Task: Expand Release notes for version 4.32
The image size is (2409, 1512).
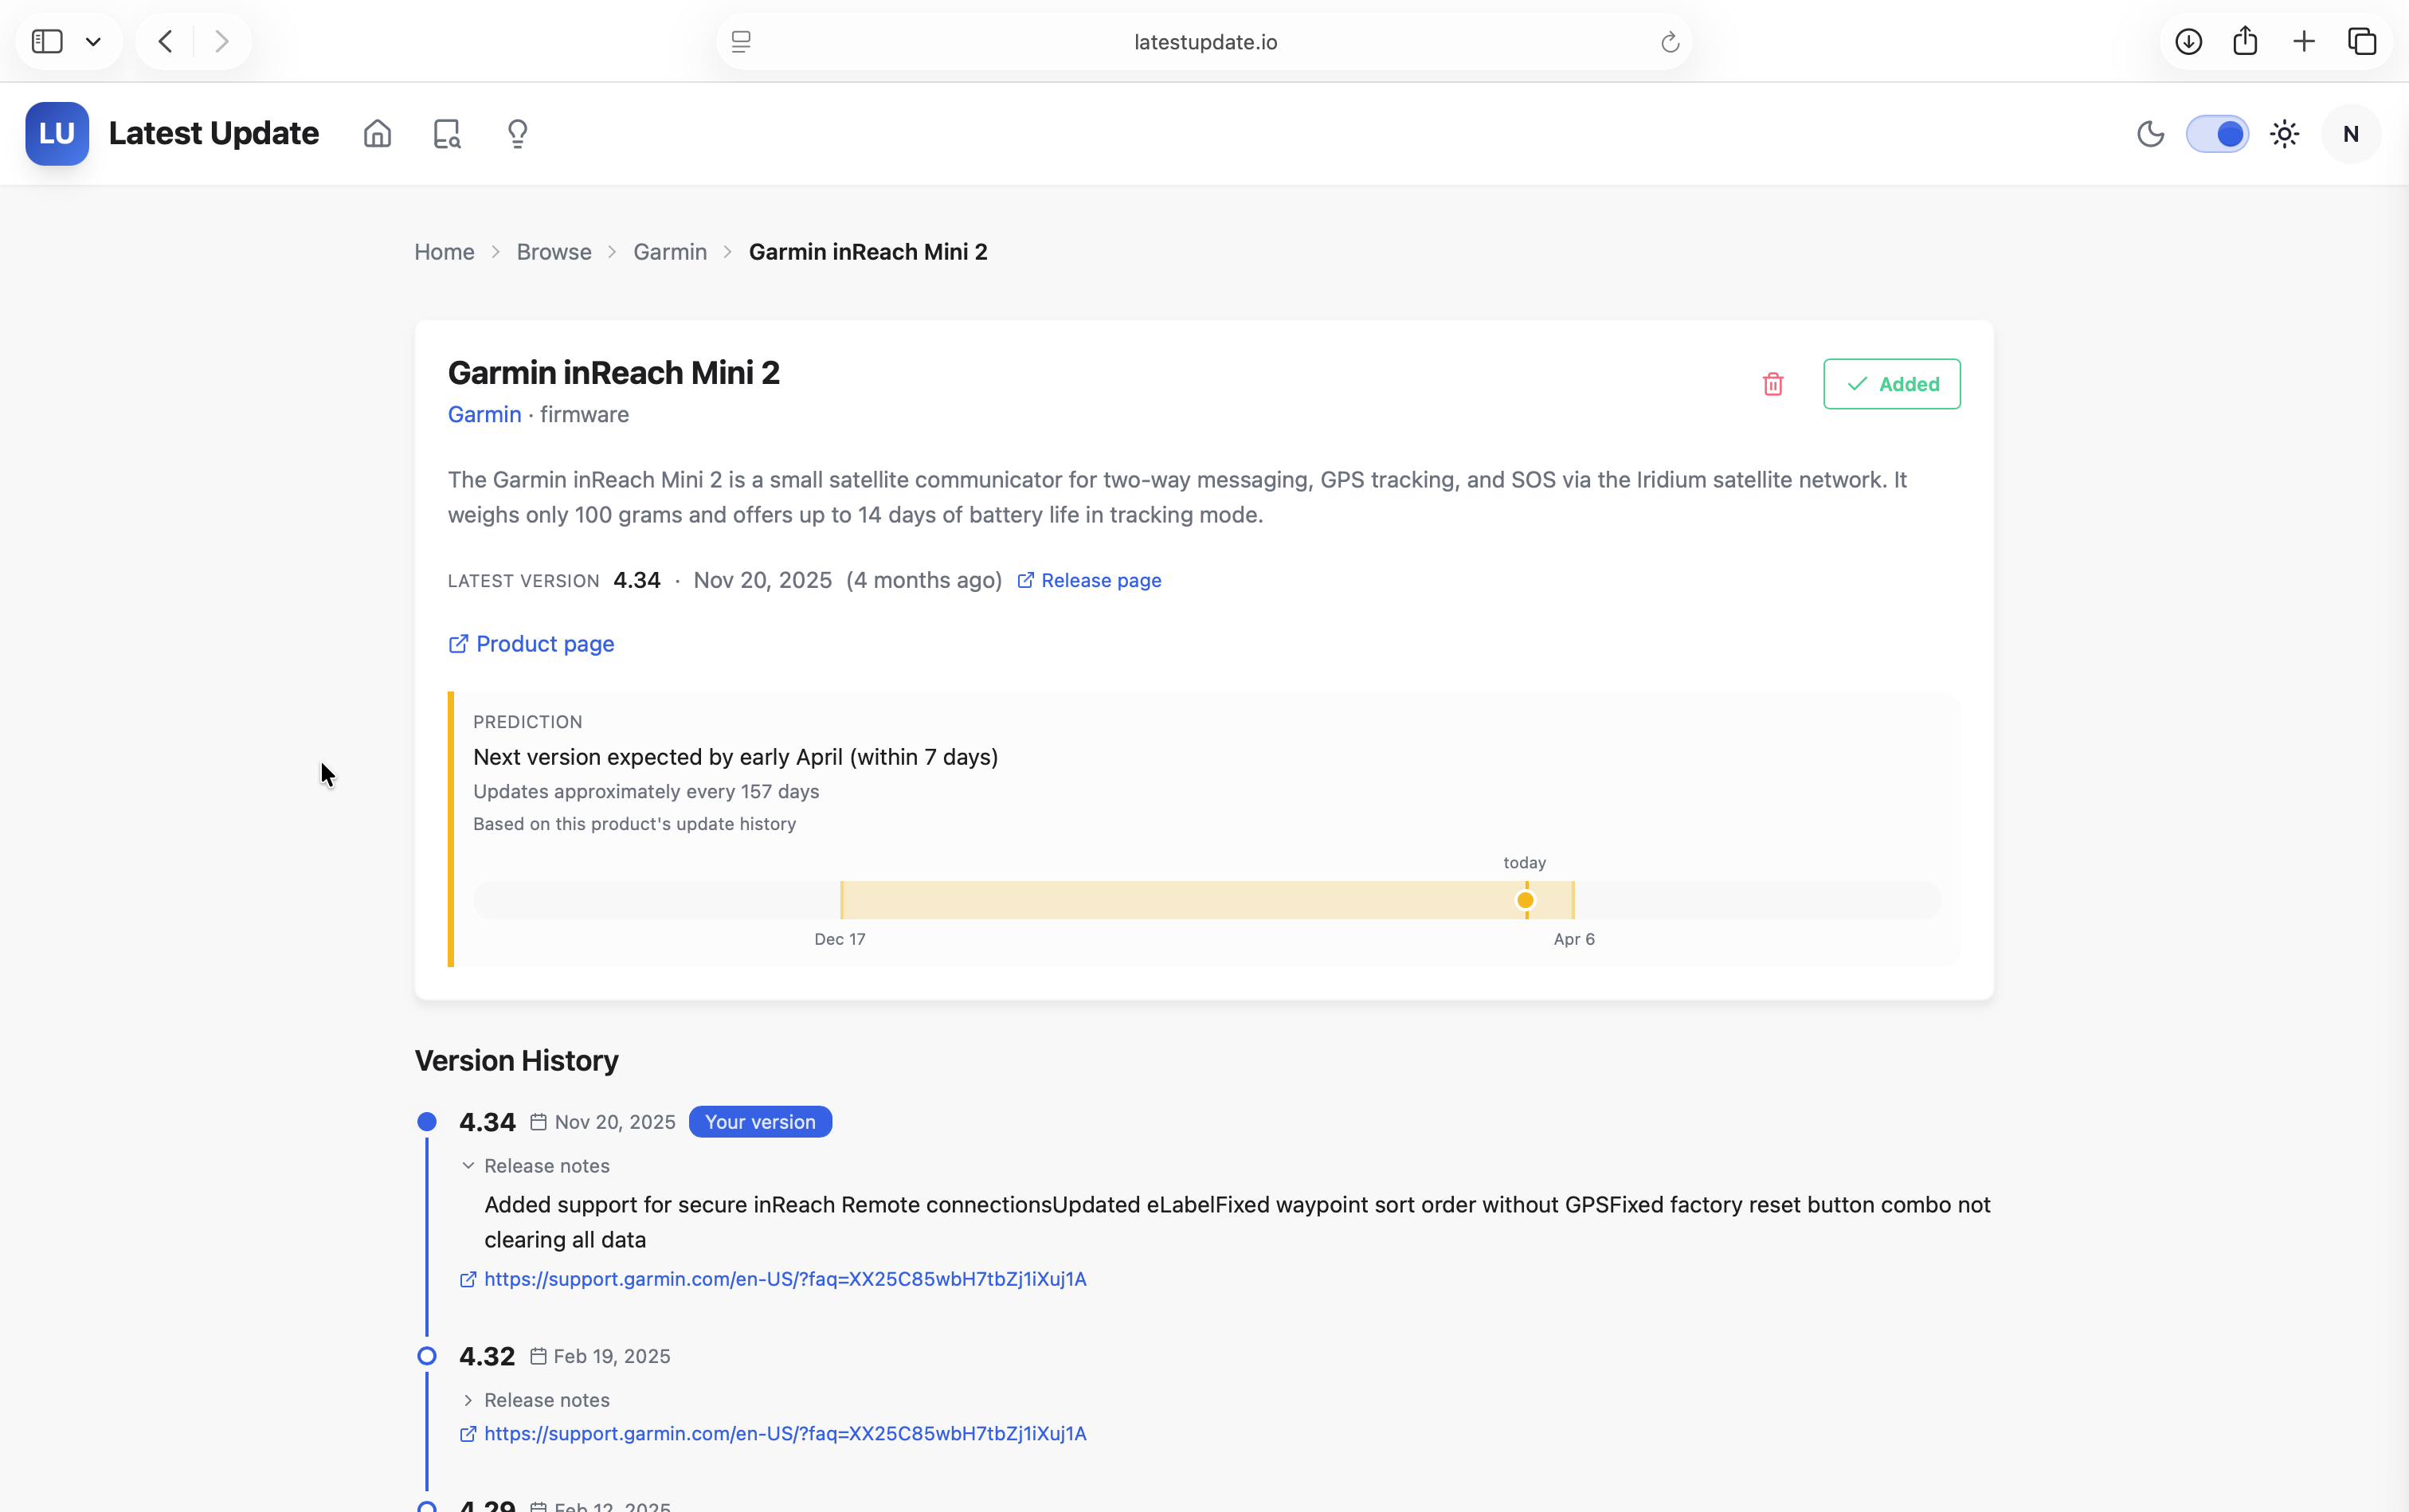Action: (x=536, y=1400)
